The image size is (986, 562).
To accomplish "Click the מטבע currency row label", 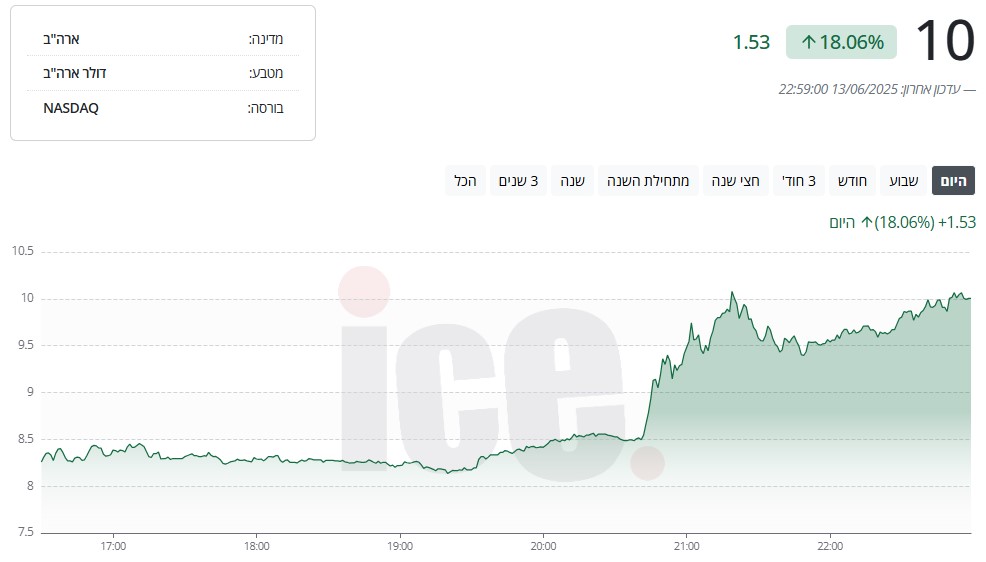I will tap(266, 73).
